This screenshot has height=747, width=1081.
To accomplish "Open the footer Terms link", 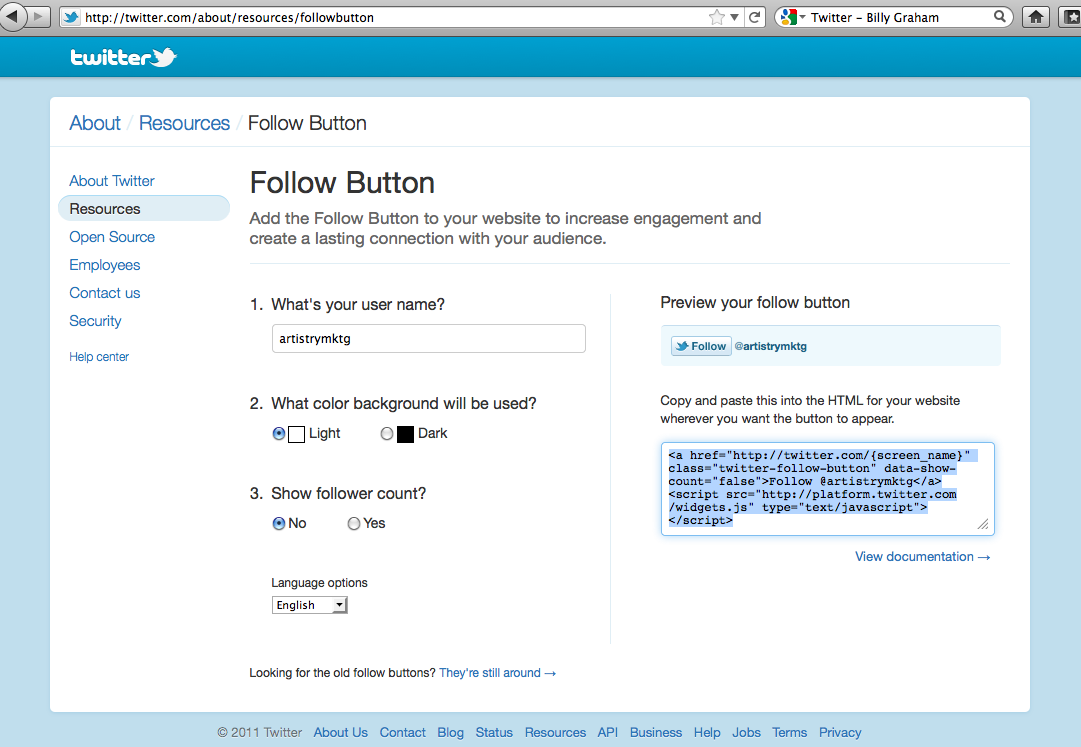I will click(x=789, y=733).
